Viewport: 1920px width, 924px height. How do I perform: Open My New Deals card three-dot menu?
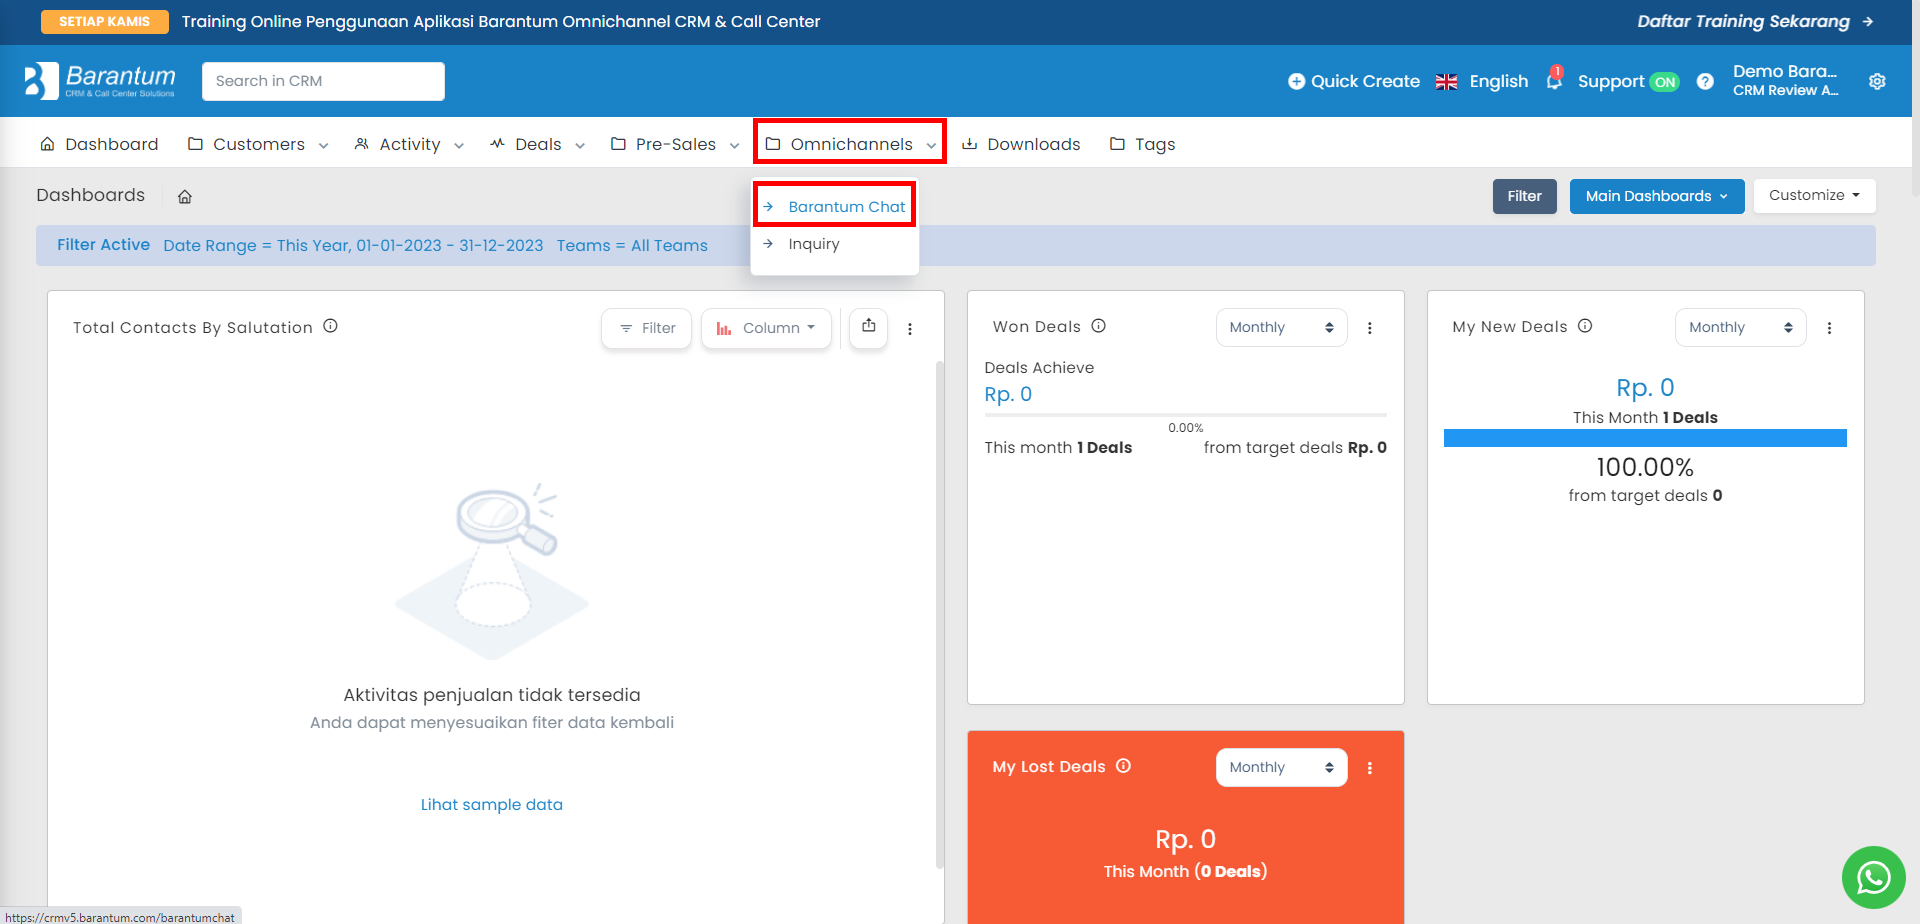click(x=1829, y=328)
